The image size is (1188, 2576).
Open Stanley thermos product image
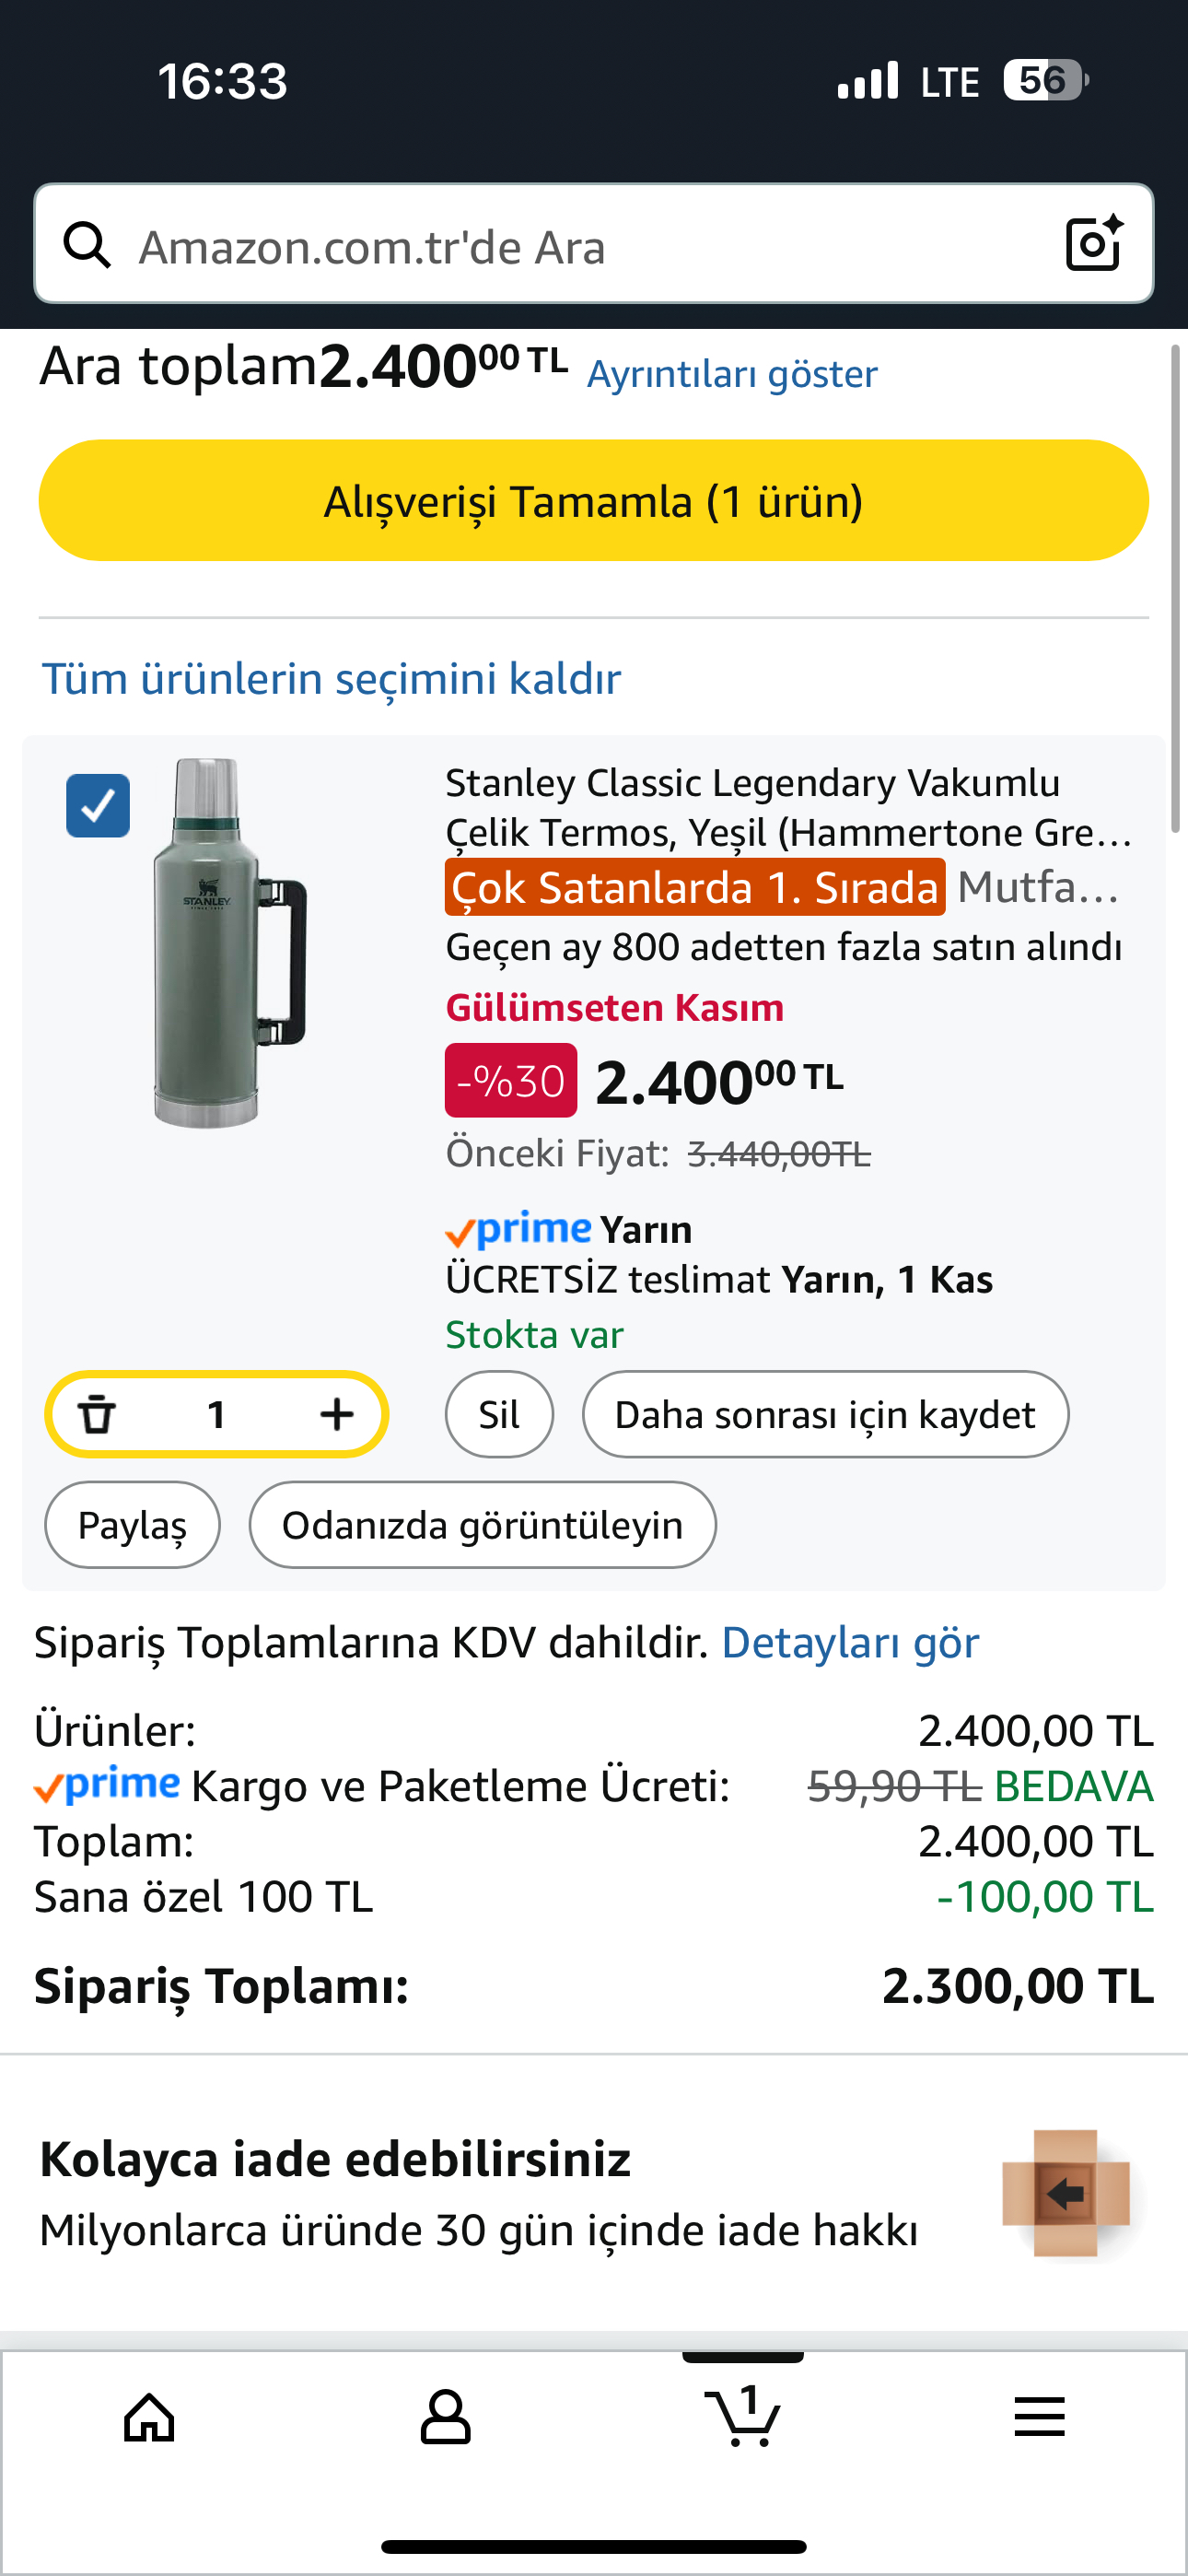[229, 942]
